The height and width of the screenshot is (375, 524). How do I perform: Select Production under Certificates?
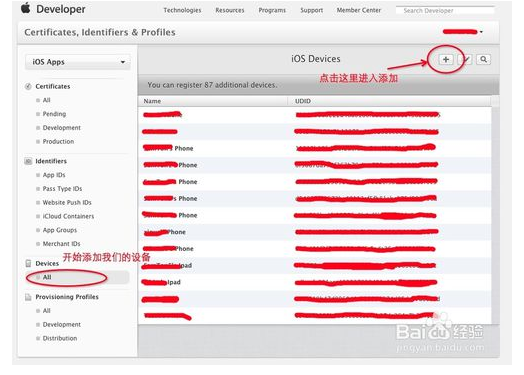(58, 141)
